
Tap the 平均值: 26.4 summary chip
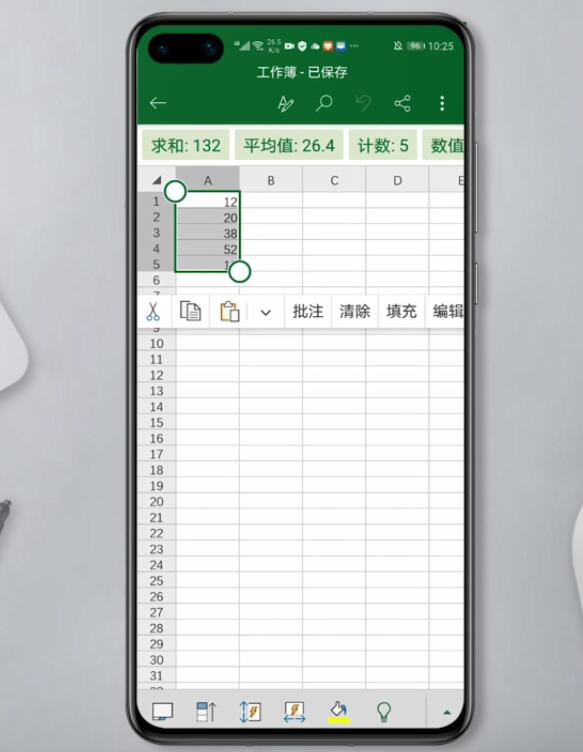(x=289, y=145)
